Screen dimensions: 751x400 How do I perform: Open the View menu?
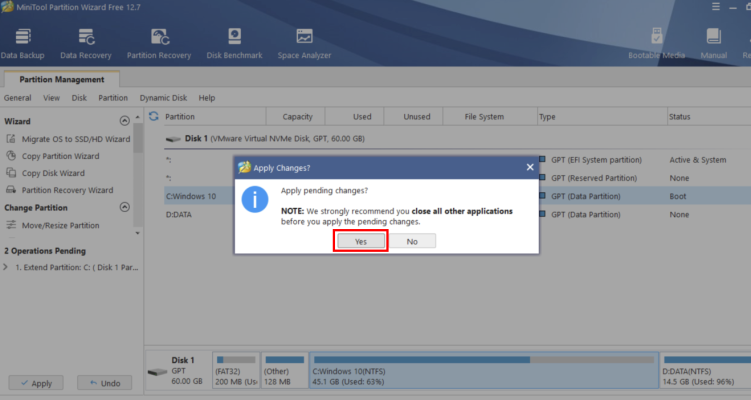coord(51,98)
